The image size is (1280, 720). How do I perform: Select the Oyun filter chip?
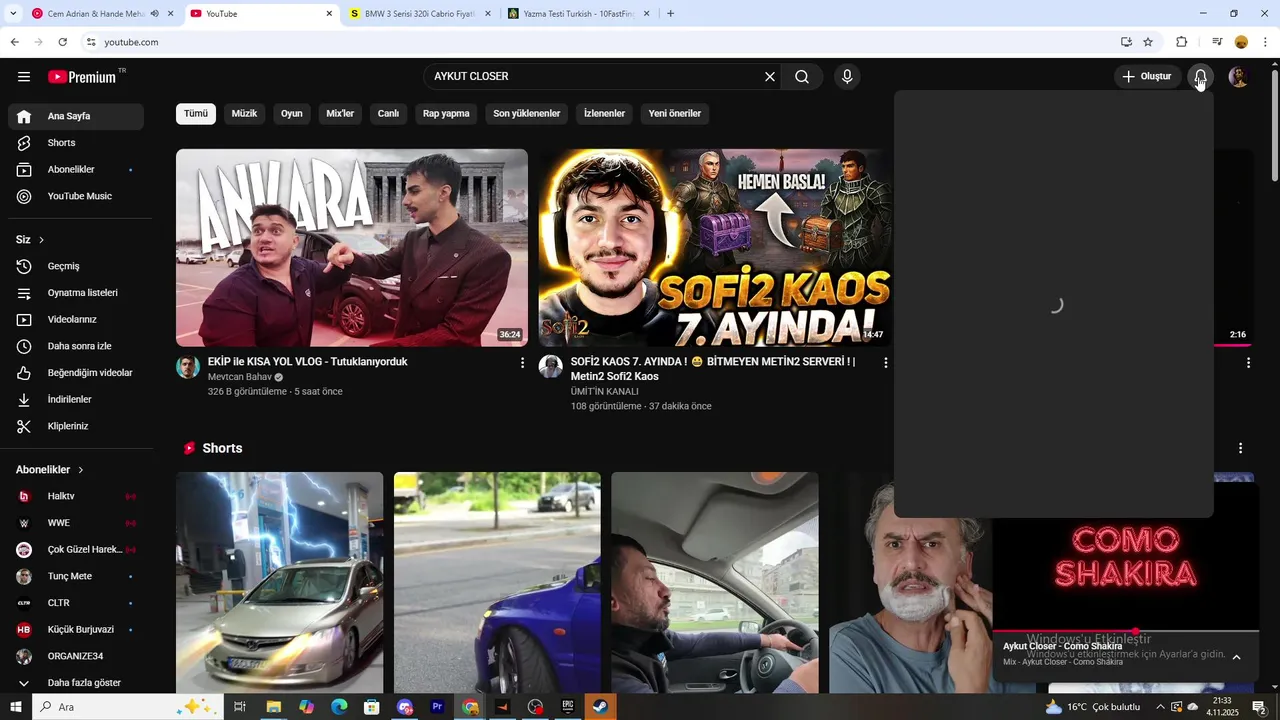291,114
